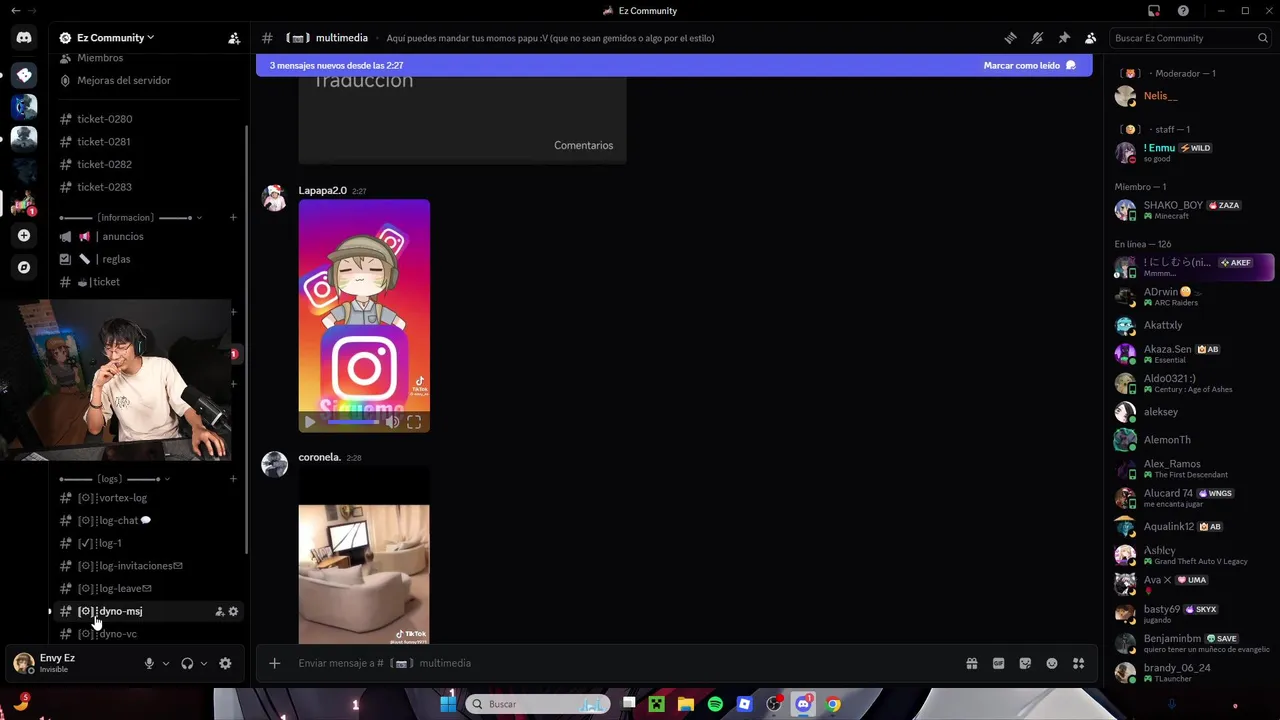
Task: Open the Threads icon in channel header
Action: 1010,38
